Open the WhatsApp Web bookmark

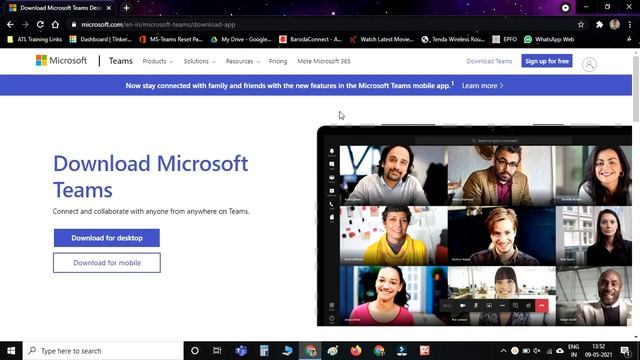pyautogui.click(x=549, y=39)
